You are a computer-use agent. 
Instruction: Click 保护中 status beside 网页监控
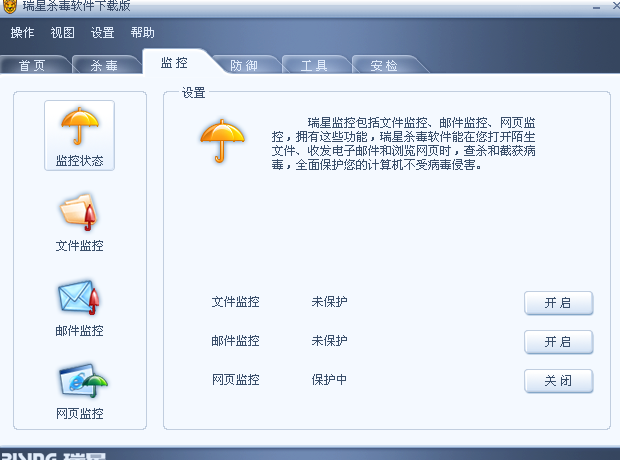point(329,380)
